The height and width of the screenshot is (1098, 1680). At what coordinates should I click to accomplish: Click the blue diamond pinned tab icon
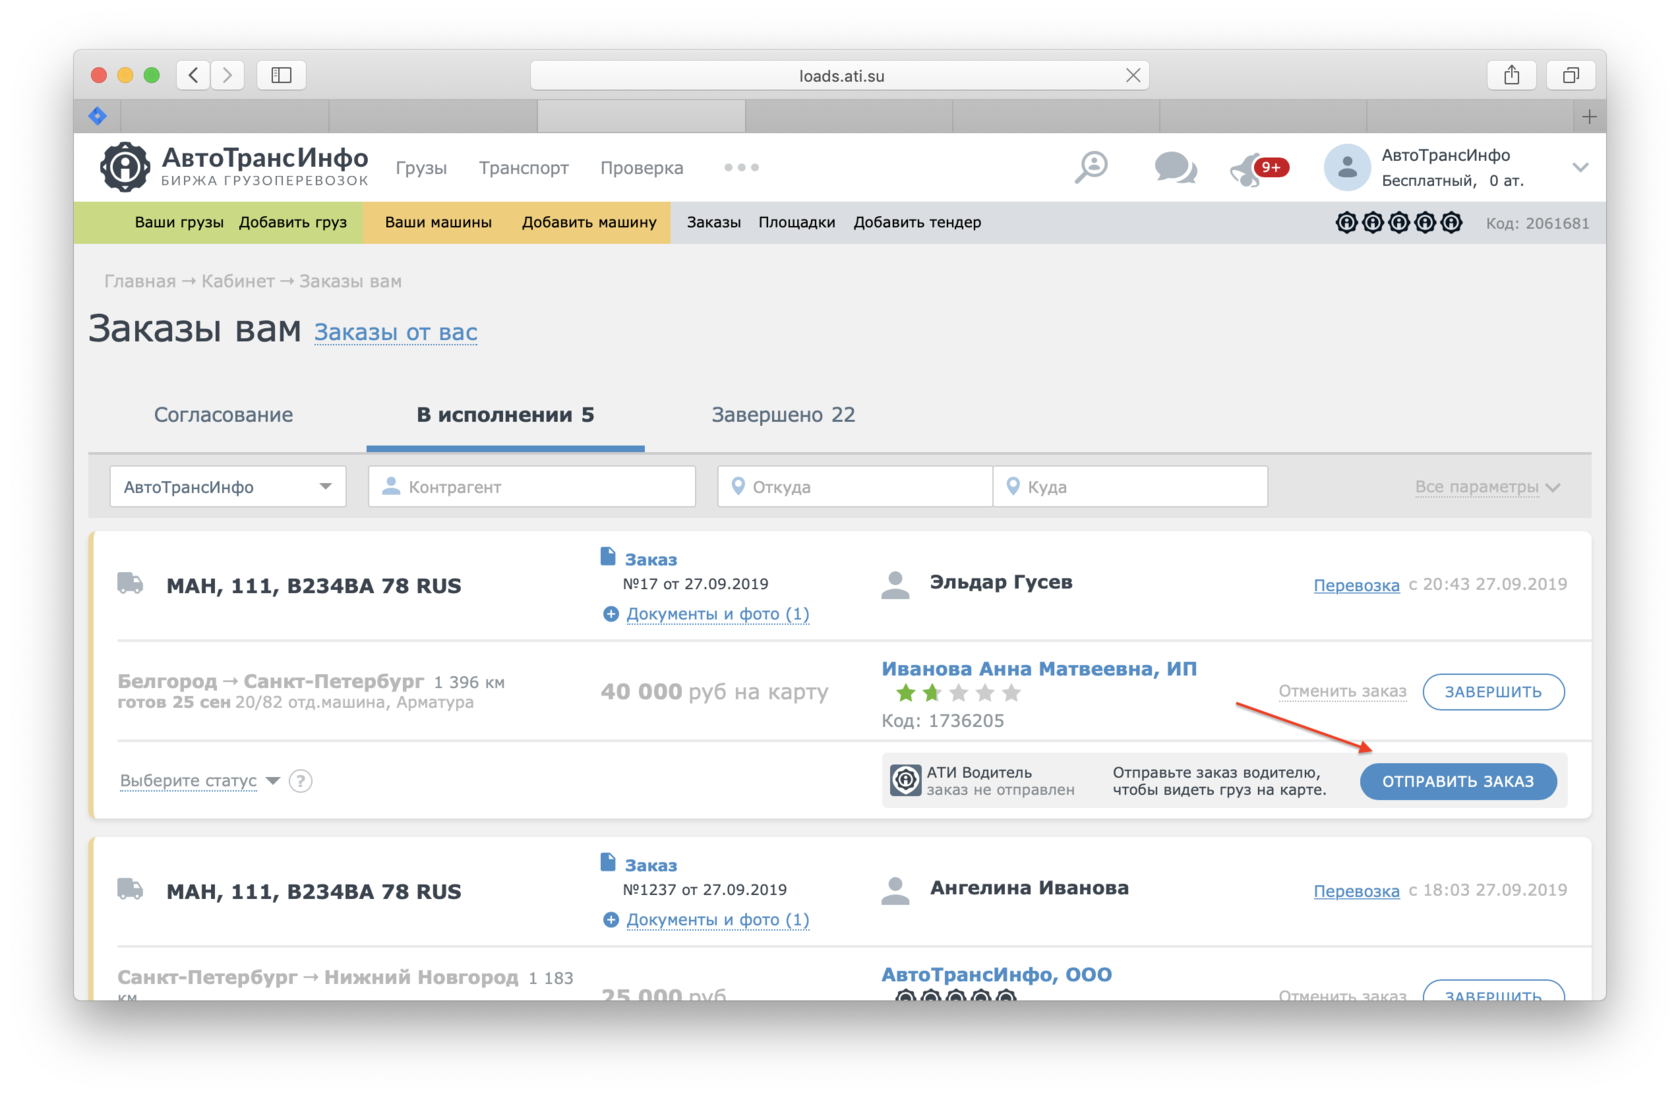click(98, 116)
